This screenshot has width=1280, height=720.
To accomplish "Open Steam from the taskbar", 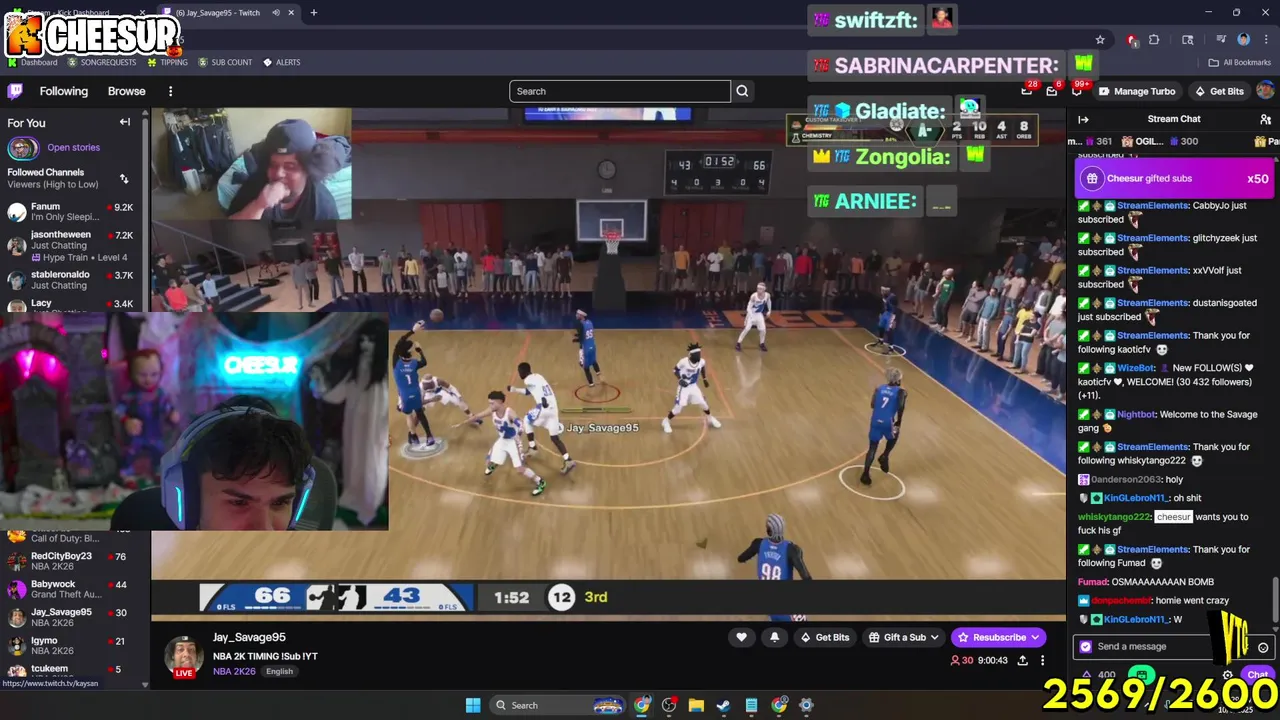I will pos(723,705).
